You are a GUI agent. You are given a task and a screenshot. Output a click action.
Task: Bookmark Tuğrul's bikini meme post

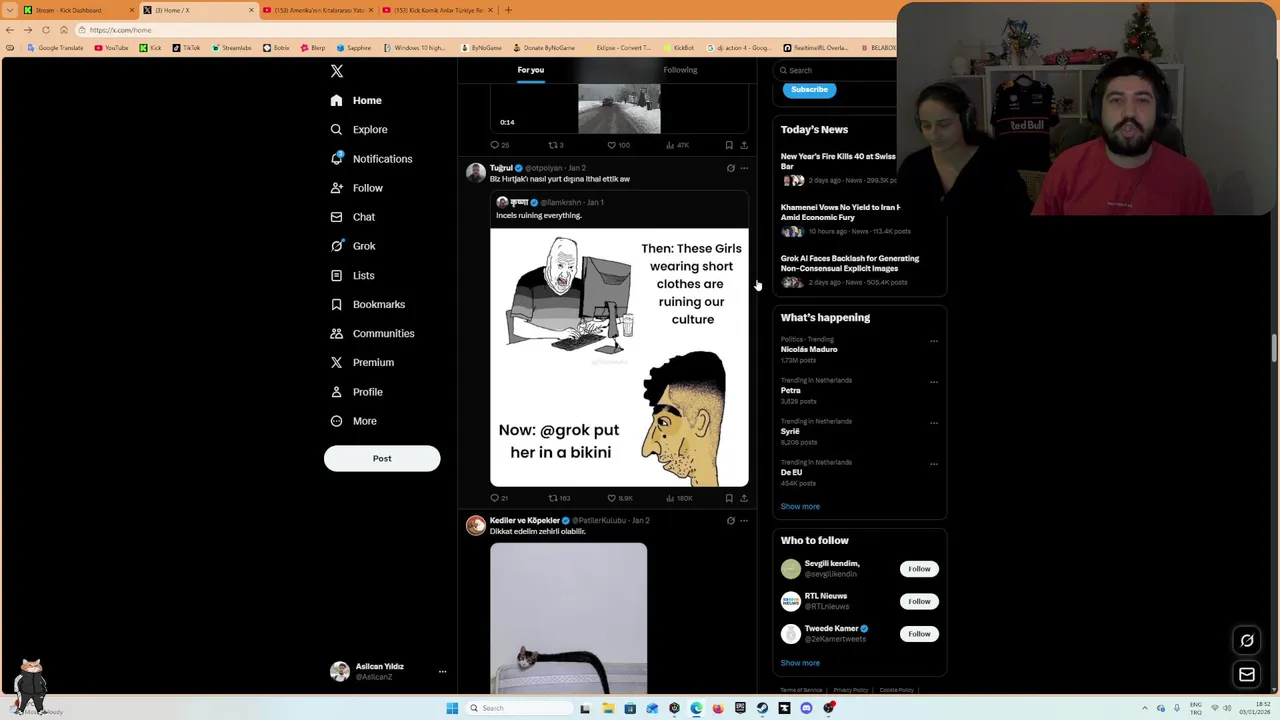coord(729,498)
